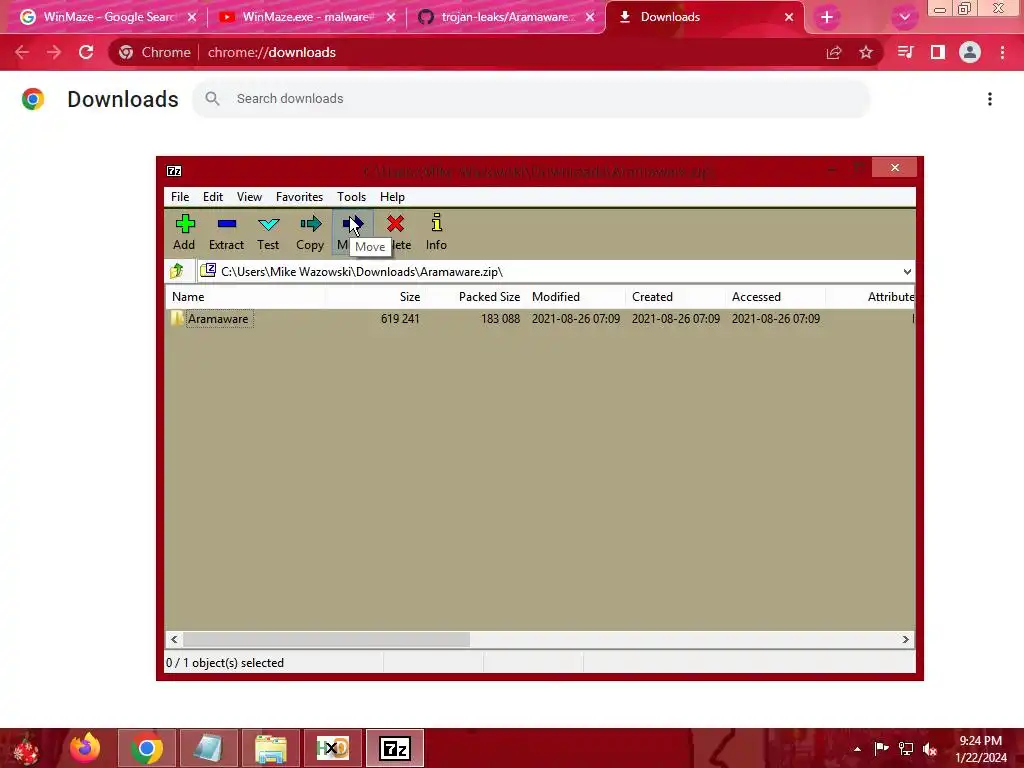Expand the address path dropdown
1024x768 pixels.
coord(907,272)
